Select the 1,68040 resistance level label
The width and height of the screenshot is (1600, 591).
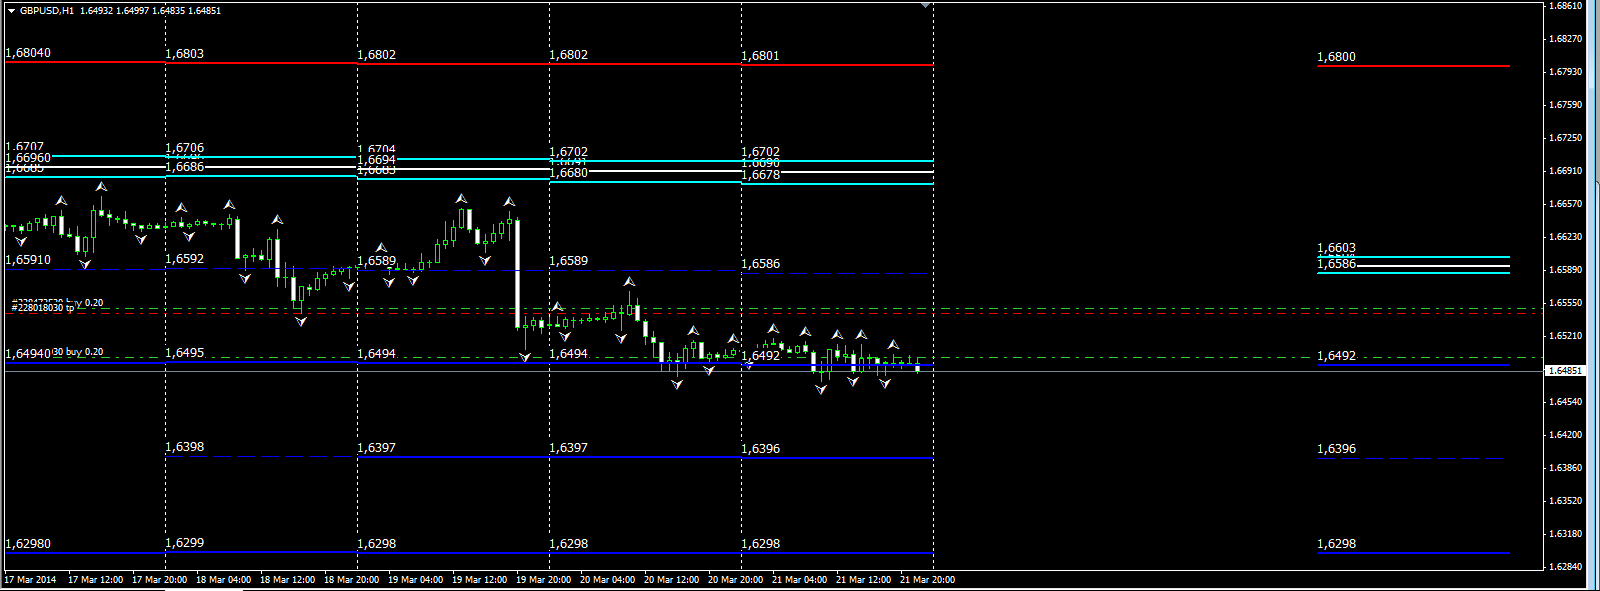(x=28, y=53)
